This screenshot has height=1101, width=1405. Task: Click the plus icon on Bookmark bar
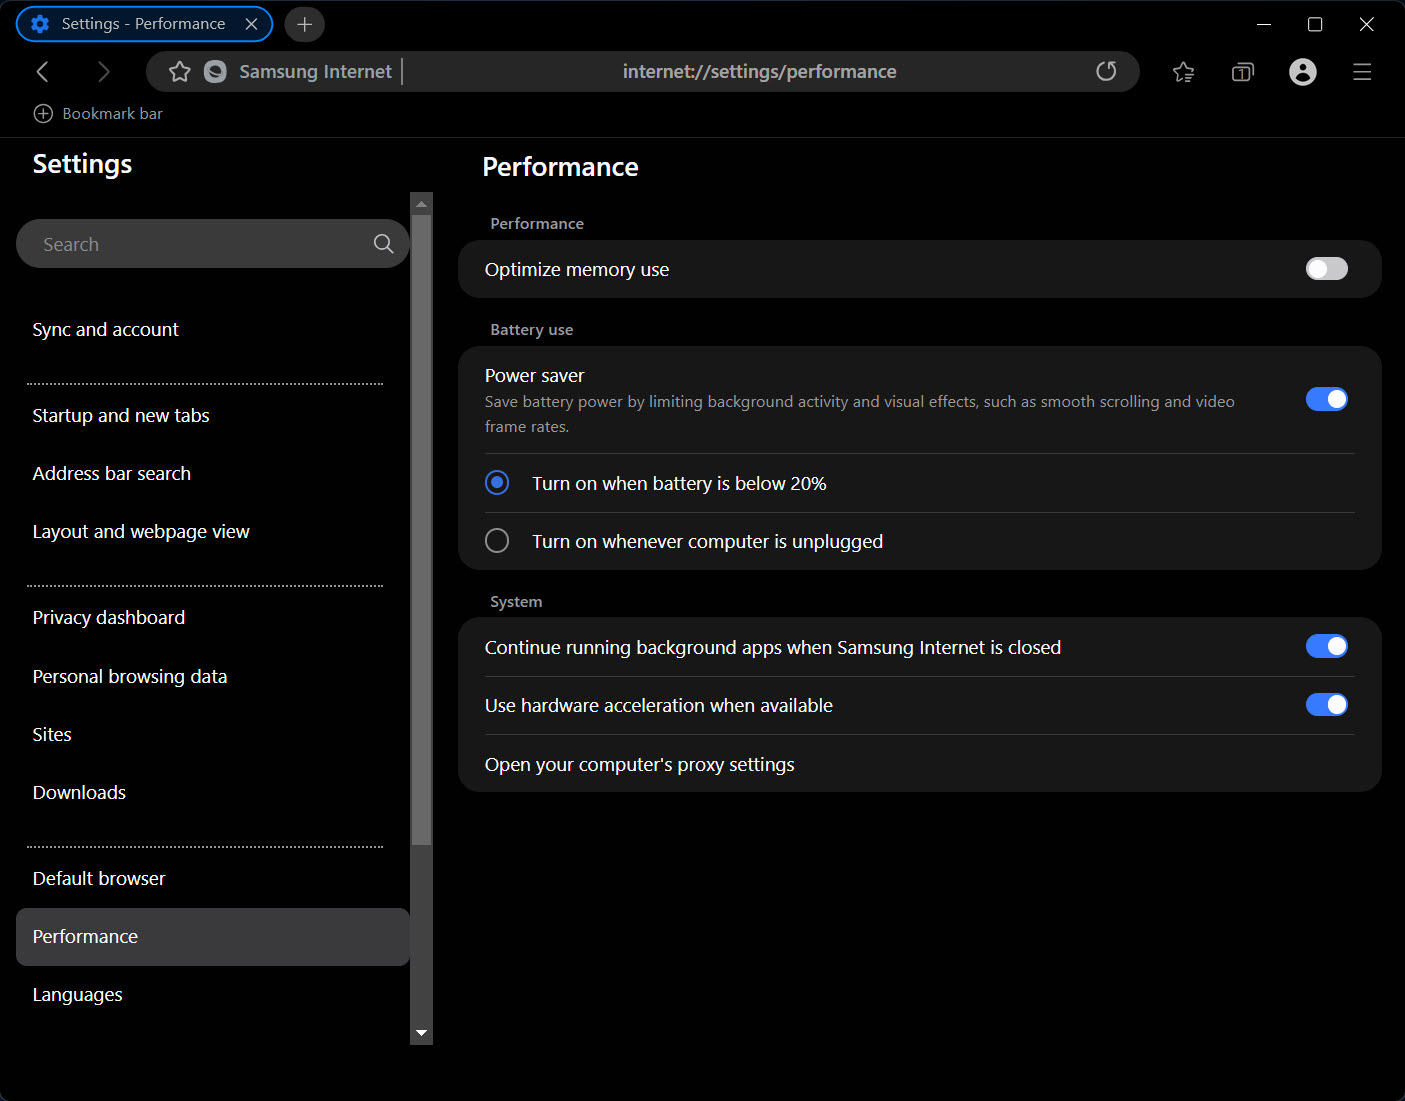(43, 114)
